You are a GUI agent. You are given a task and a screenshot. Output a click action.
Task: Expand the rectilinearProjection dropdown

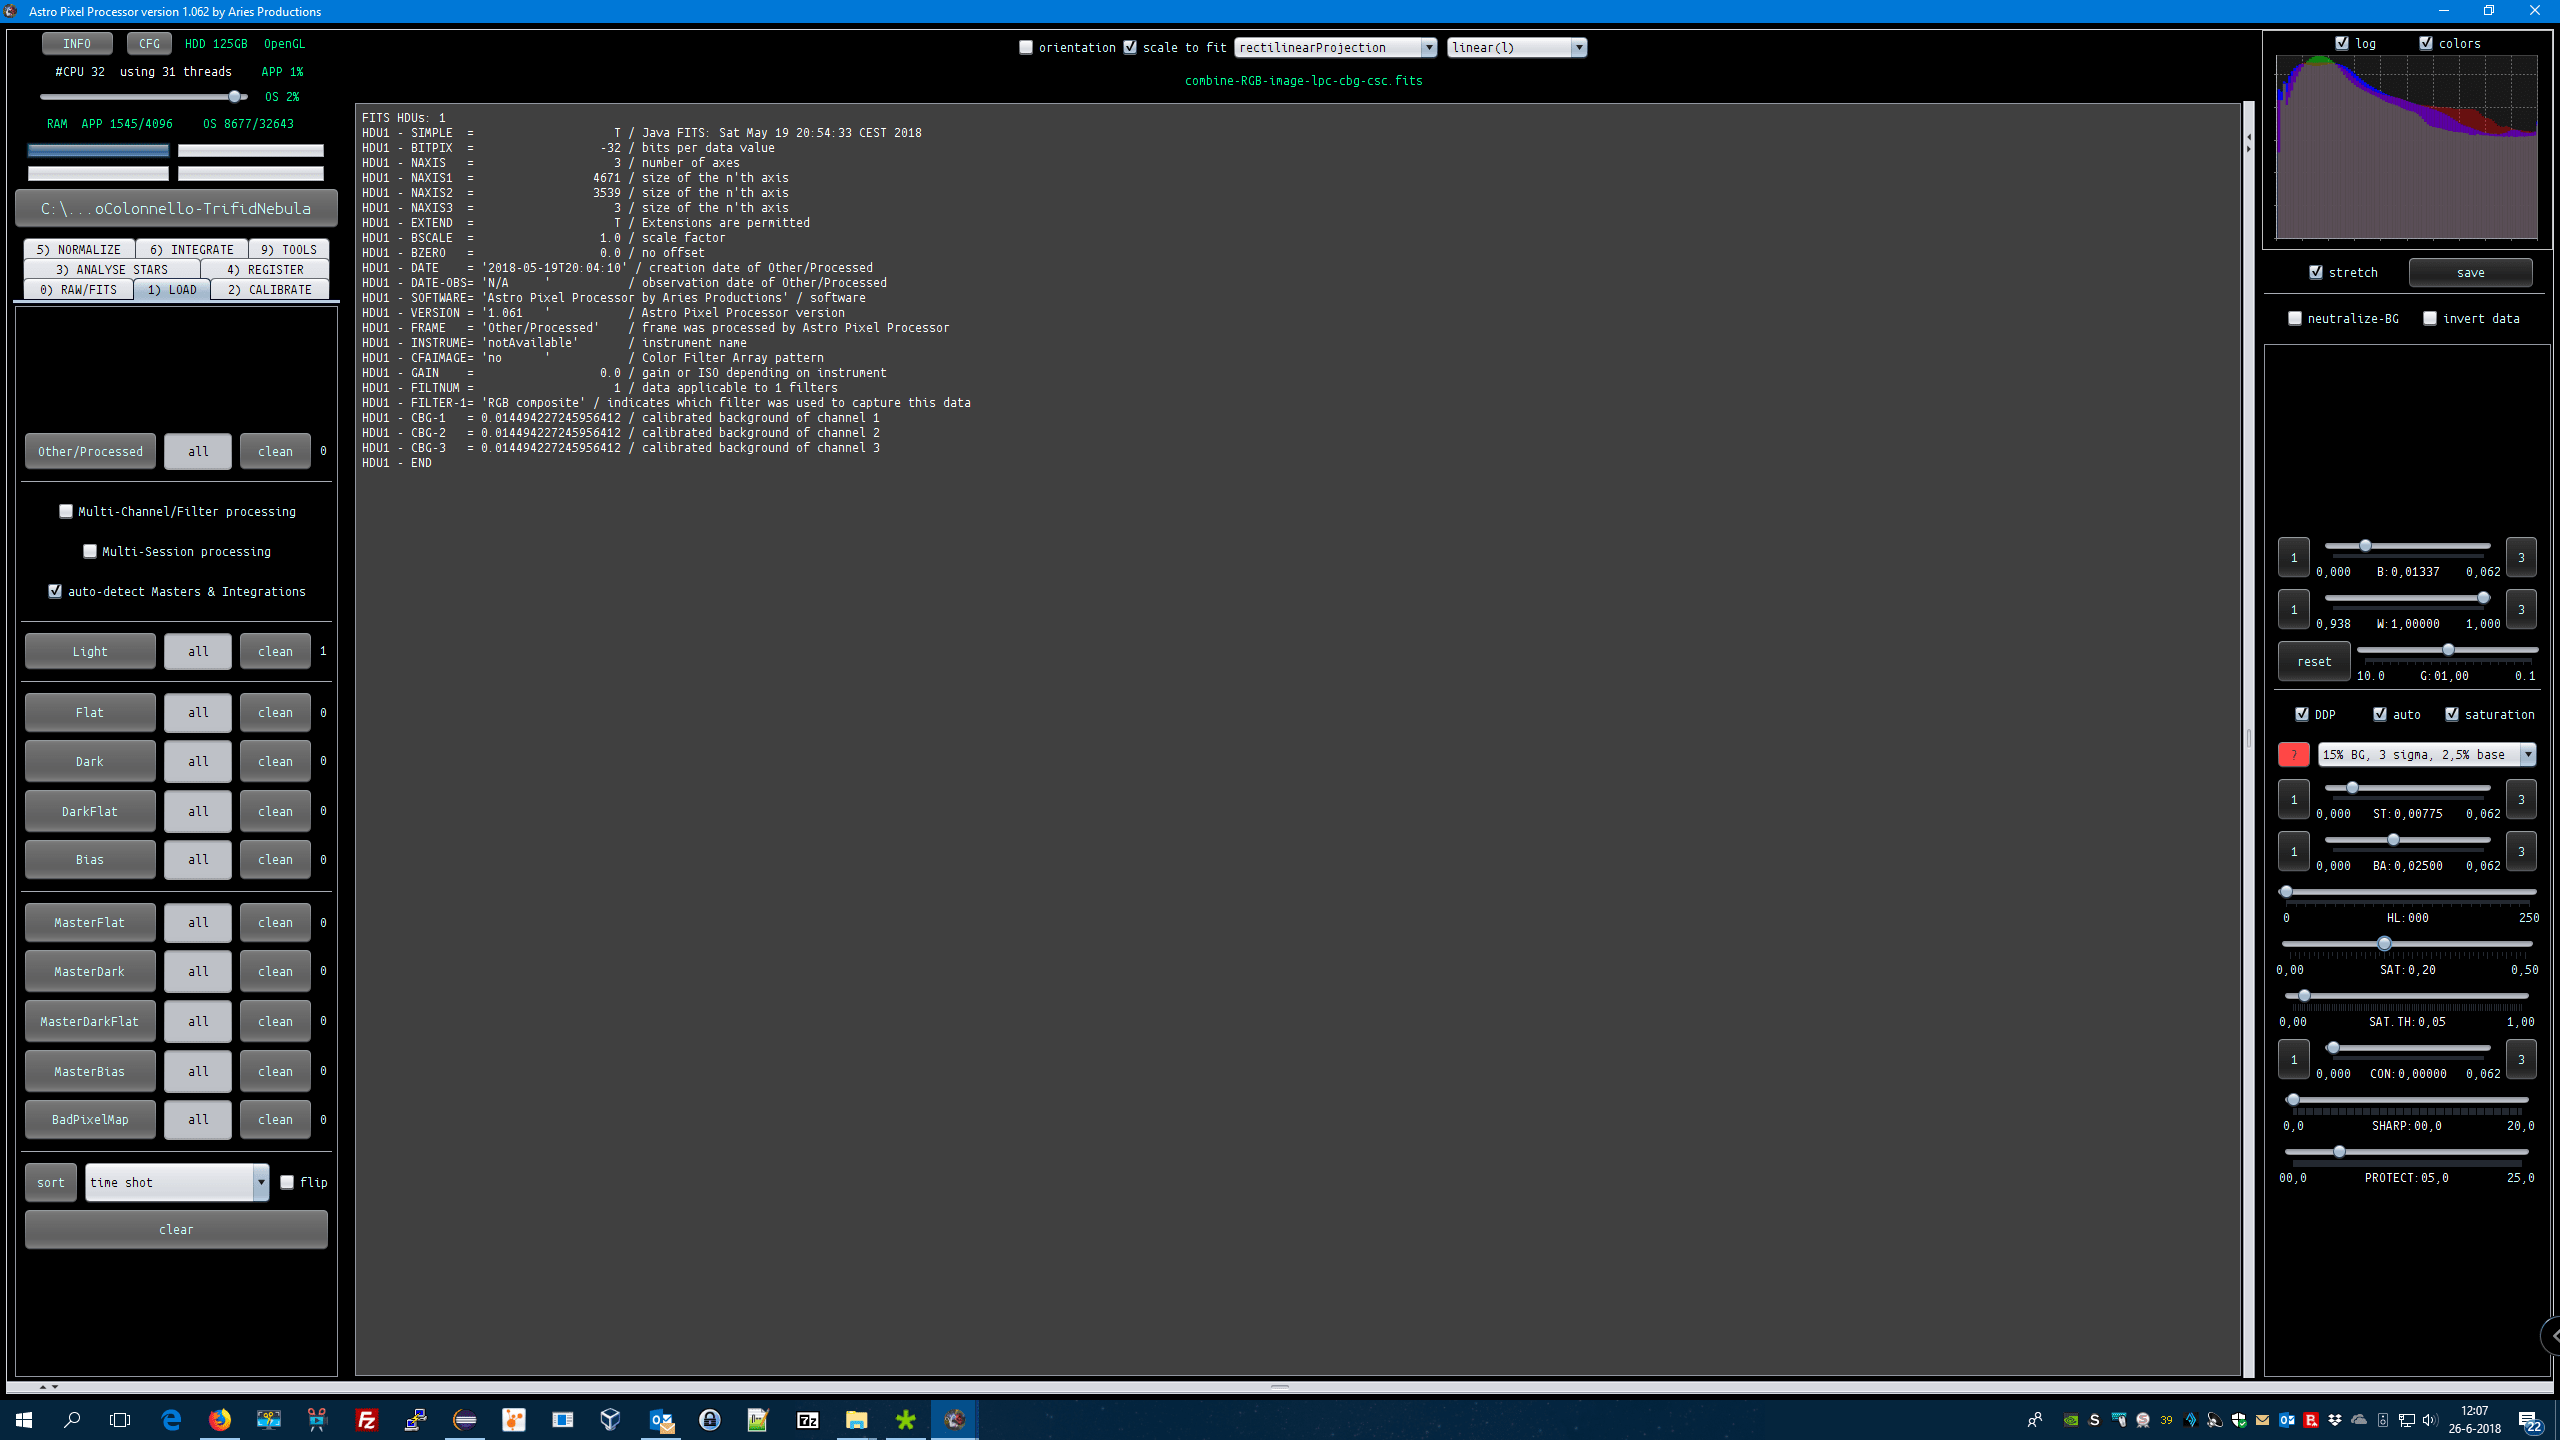tap(1428, 47)
